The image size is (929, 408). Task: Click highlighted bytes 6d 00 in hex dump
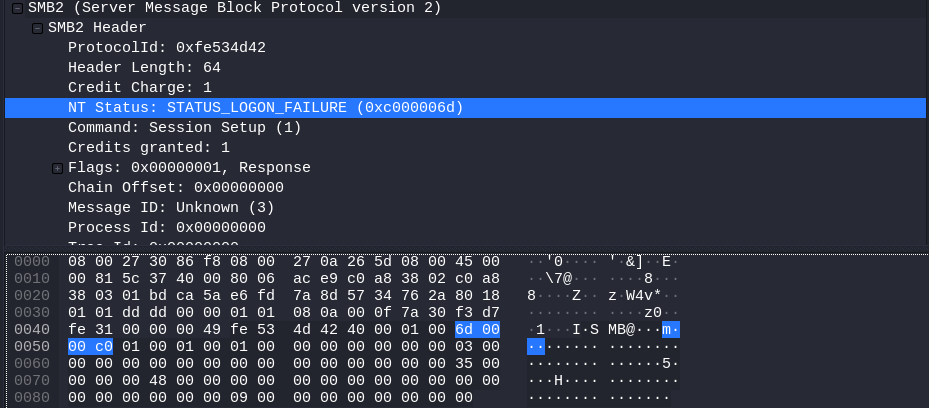[476, 329]
